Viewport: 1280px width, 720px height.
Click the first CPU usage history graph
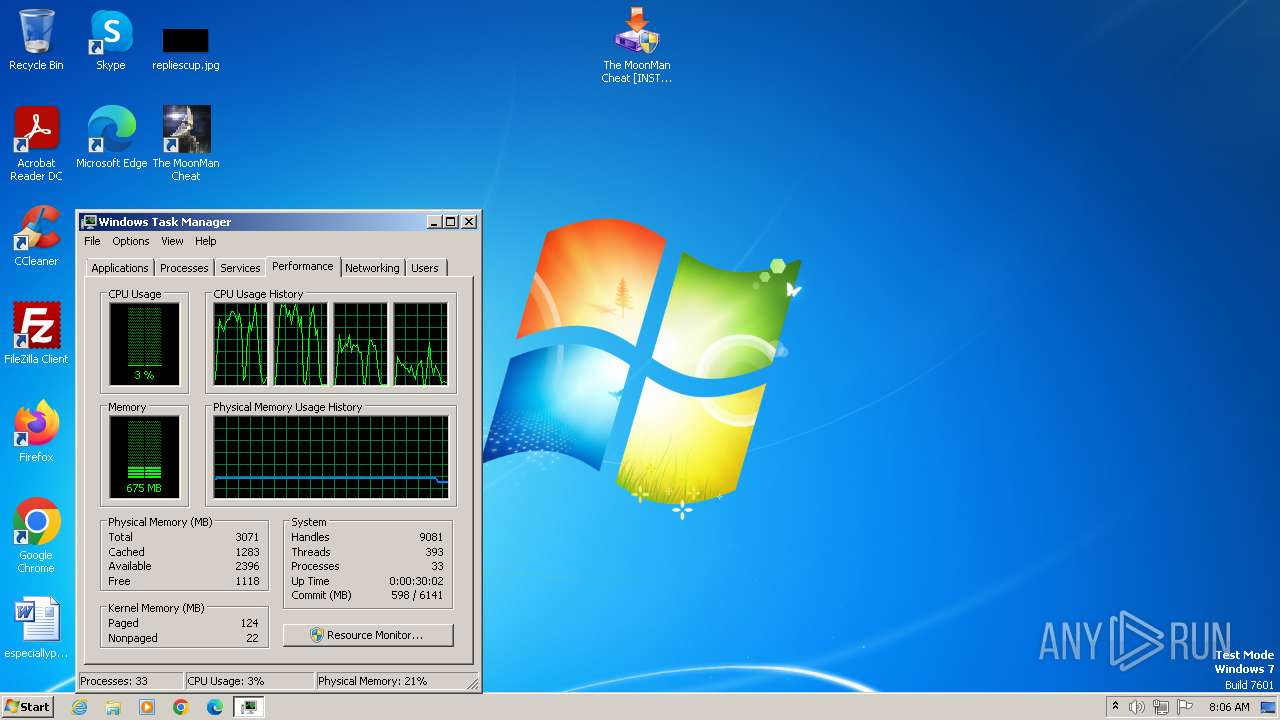[240, 344]
